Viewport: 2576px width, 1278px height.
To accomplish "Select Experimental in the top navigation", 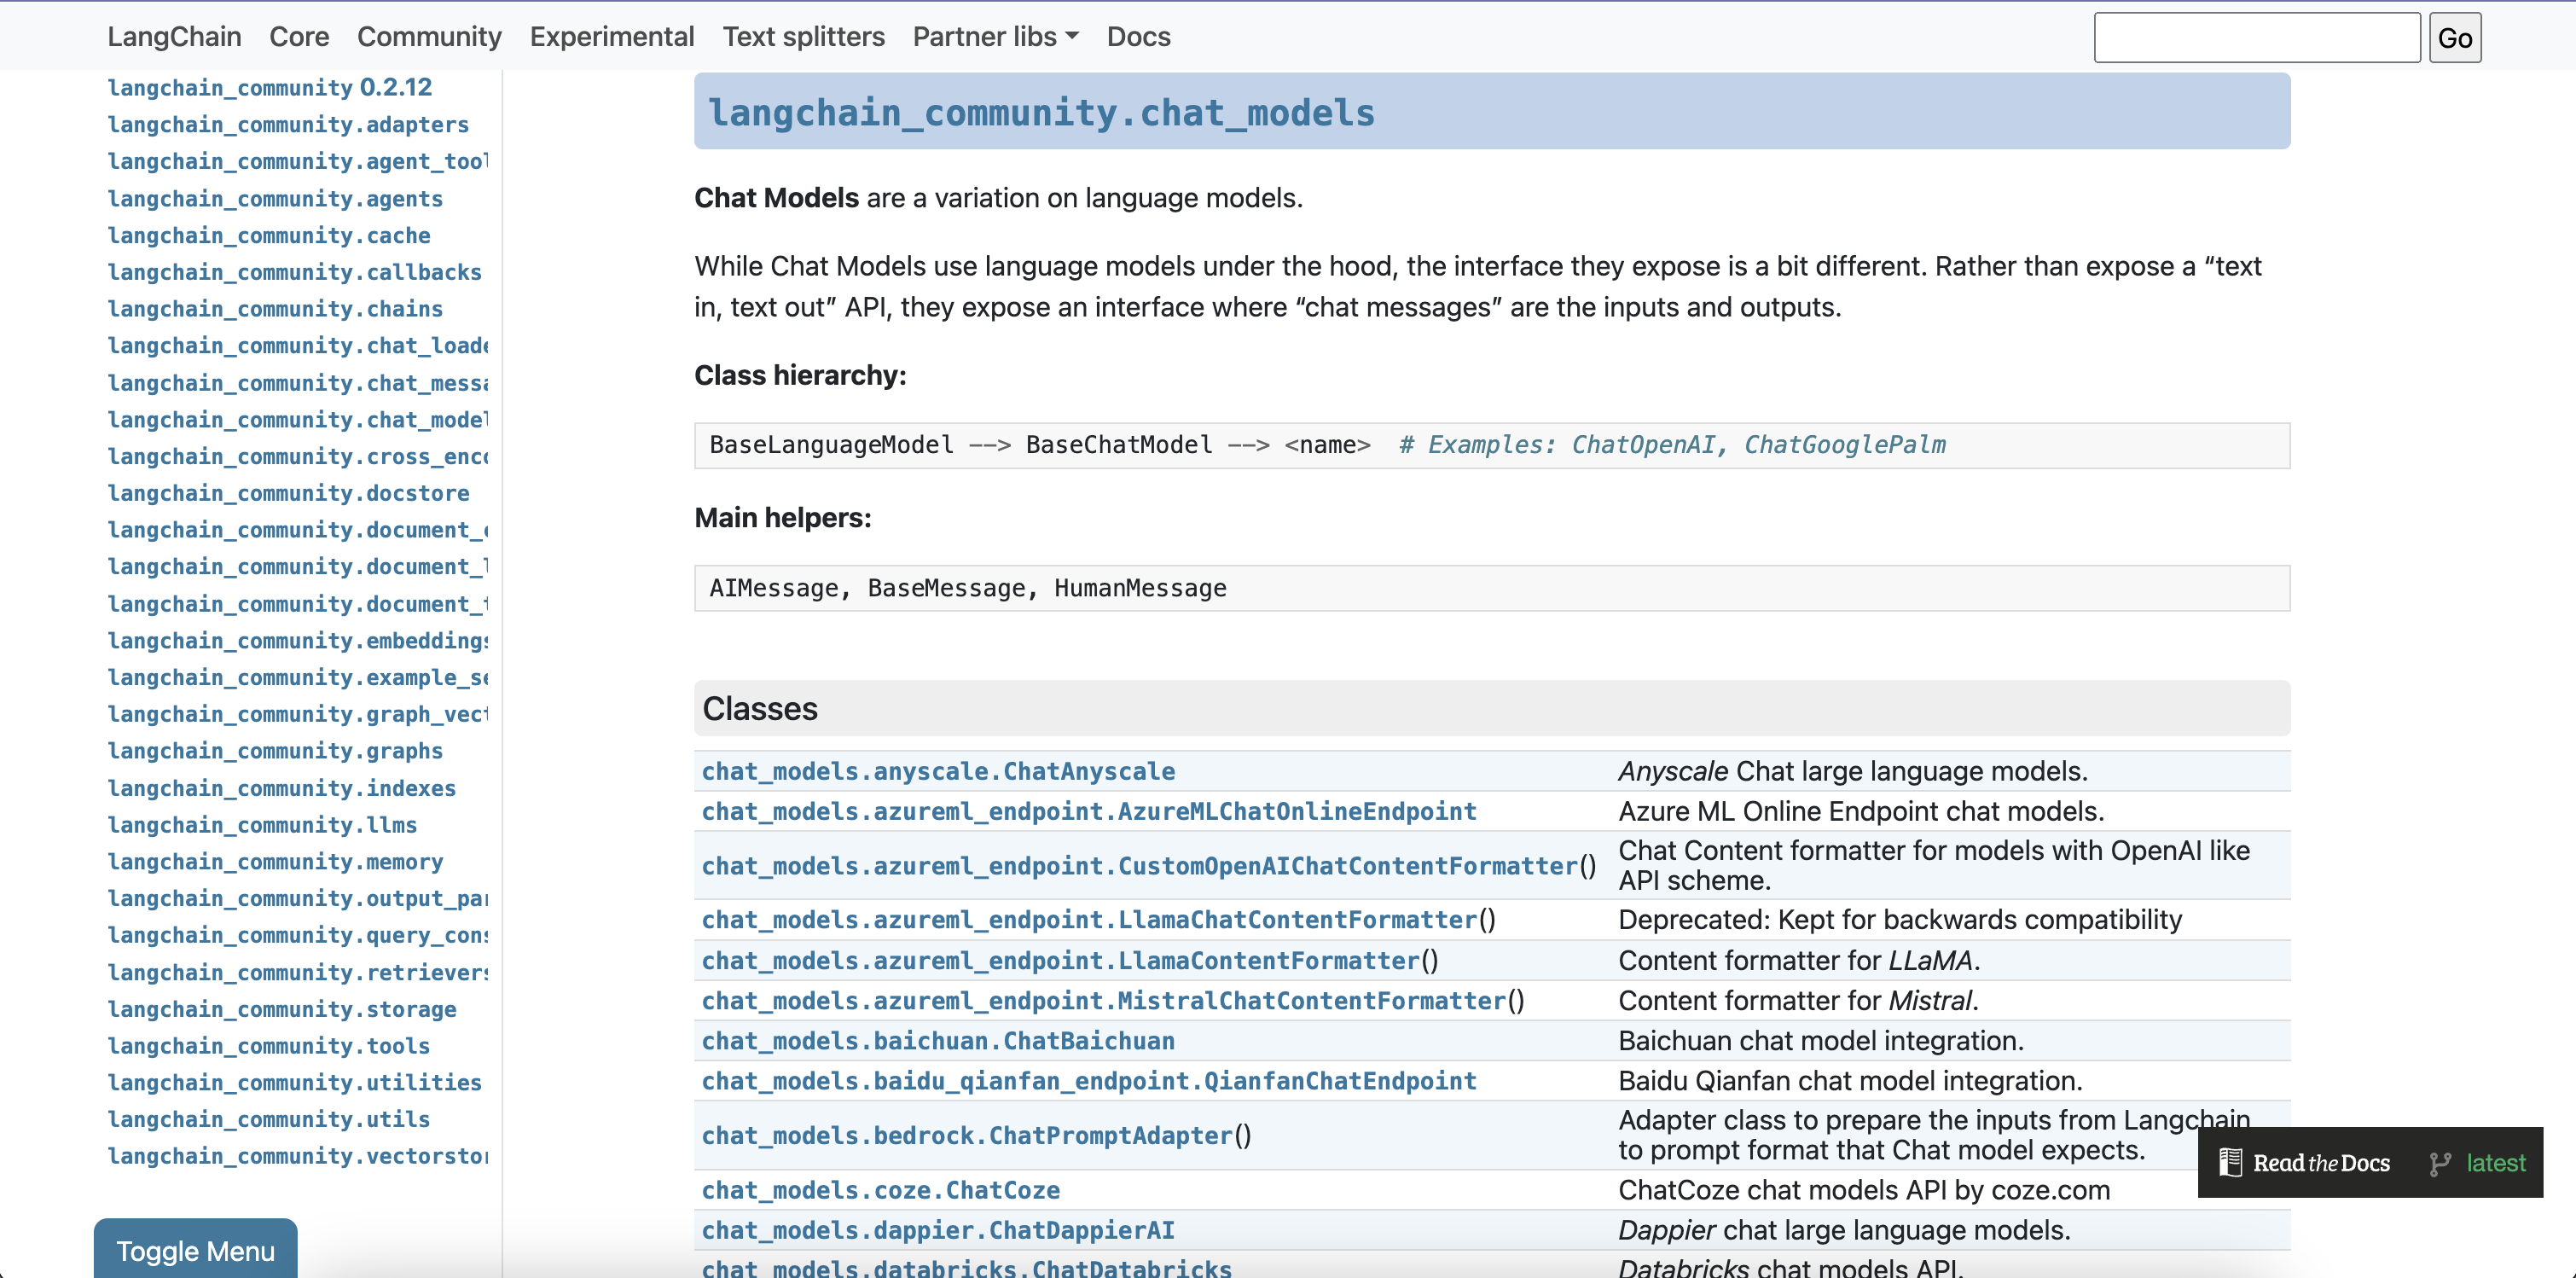I will [611, 37].
